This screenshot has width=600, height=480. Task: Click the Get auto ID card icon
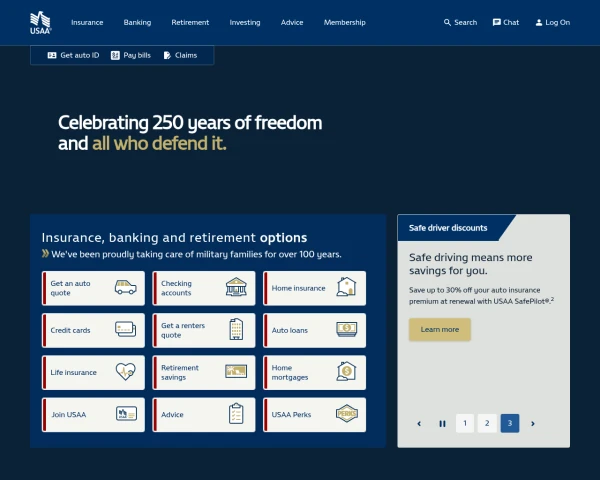coord(52,56)
